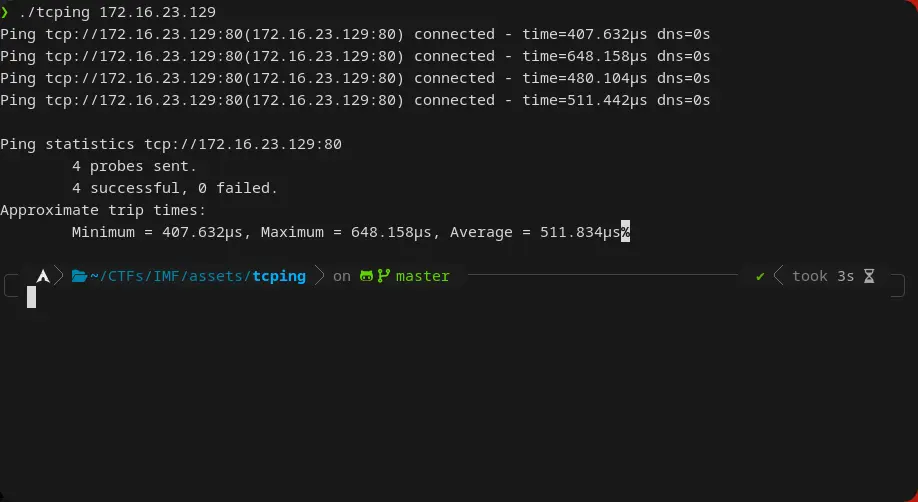The height and width of the screenshot is (502, 918).
Task: Click the Arch Linux logo in prompt
Action: click(43, 276)
